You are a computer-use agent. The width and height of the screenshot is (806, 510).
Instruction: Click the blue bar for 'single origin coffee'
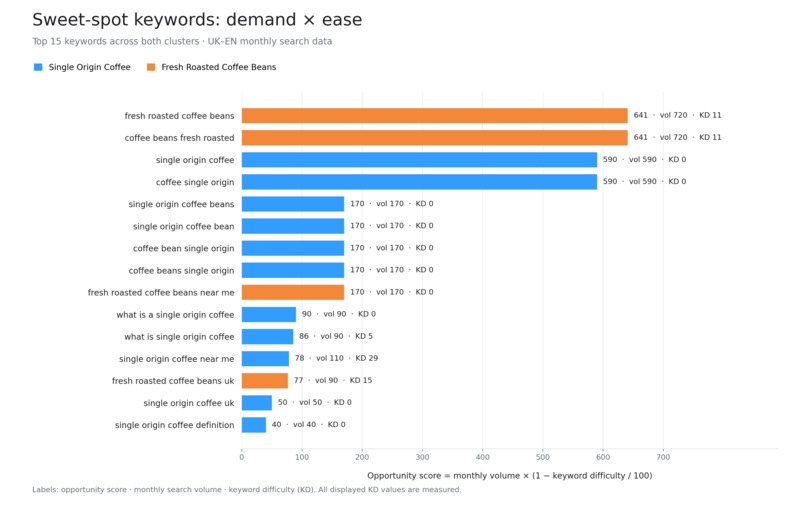click(x=419, y=160)
